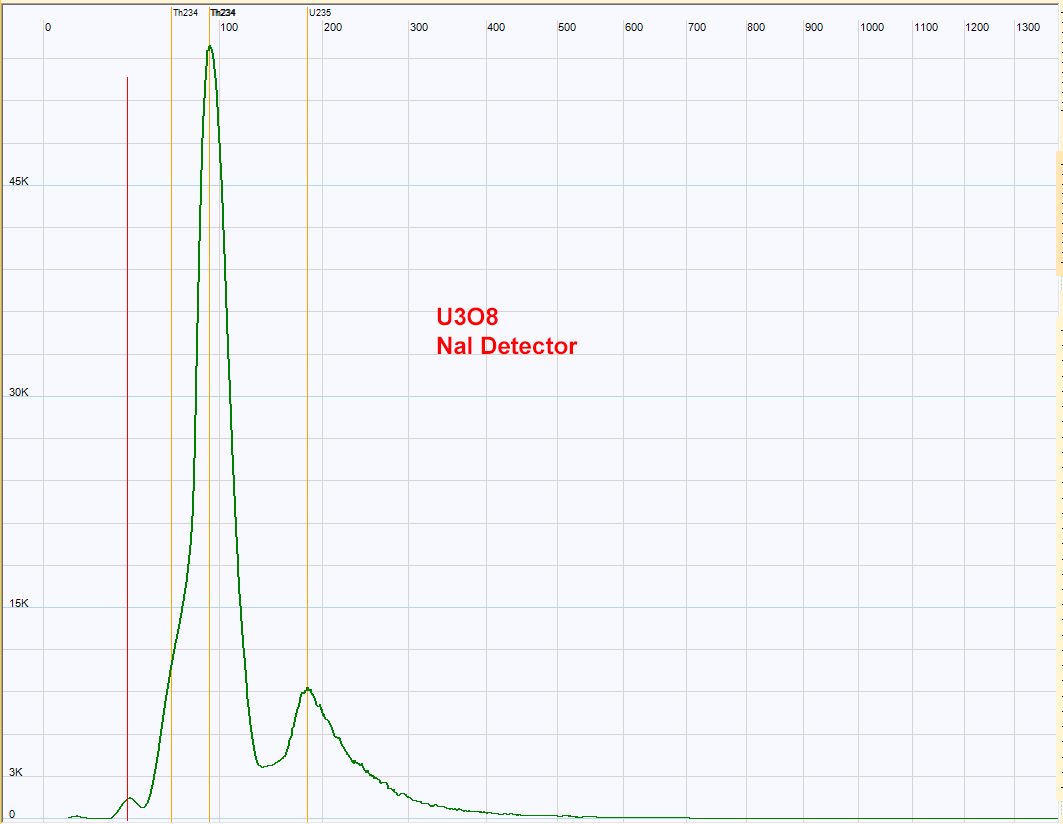Click the 45K count axis label
This screenshot has width=1063, height=824.
coord(19,181)
